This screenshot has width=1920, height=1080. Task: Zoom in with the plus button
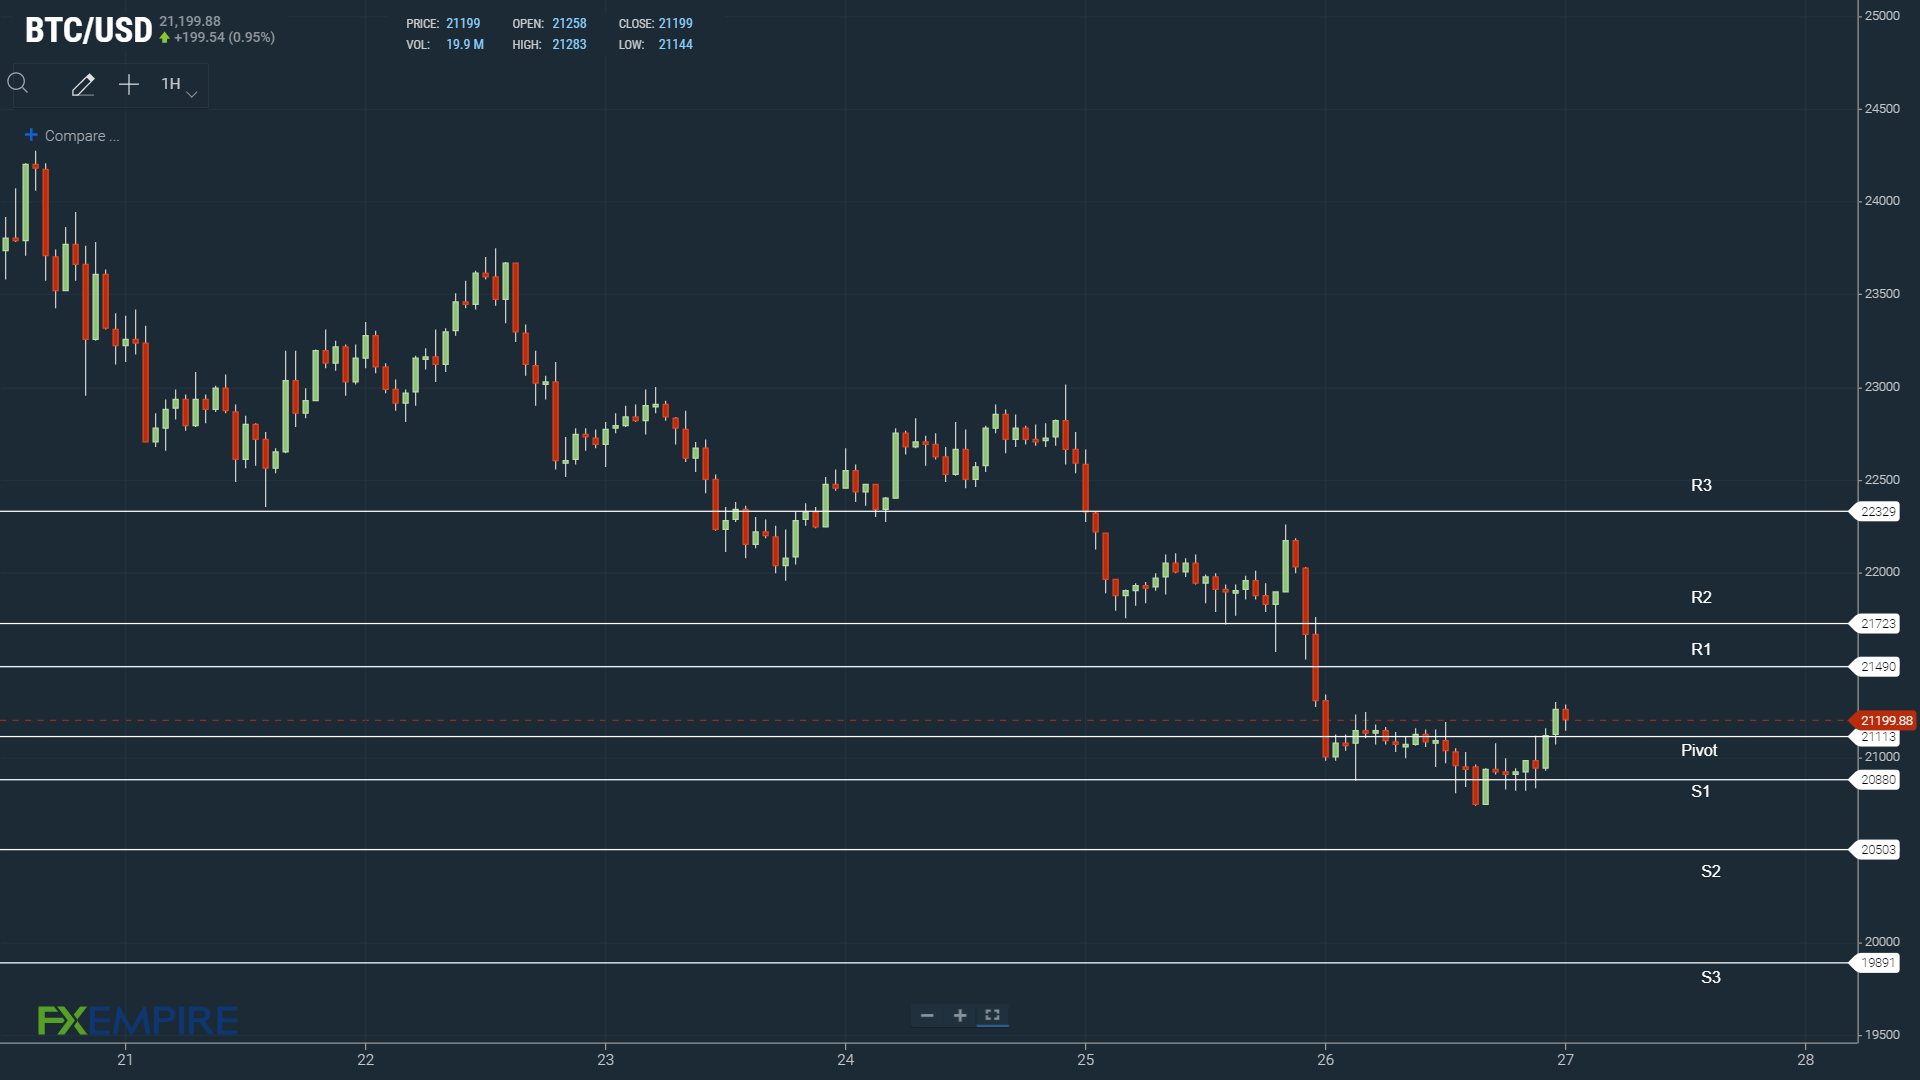click(x=960, y=1016)
